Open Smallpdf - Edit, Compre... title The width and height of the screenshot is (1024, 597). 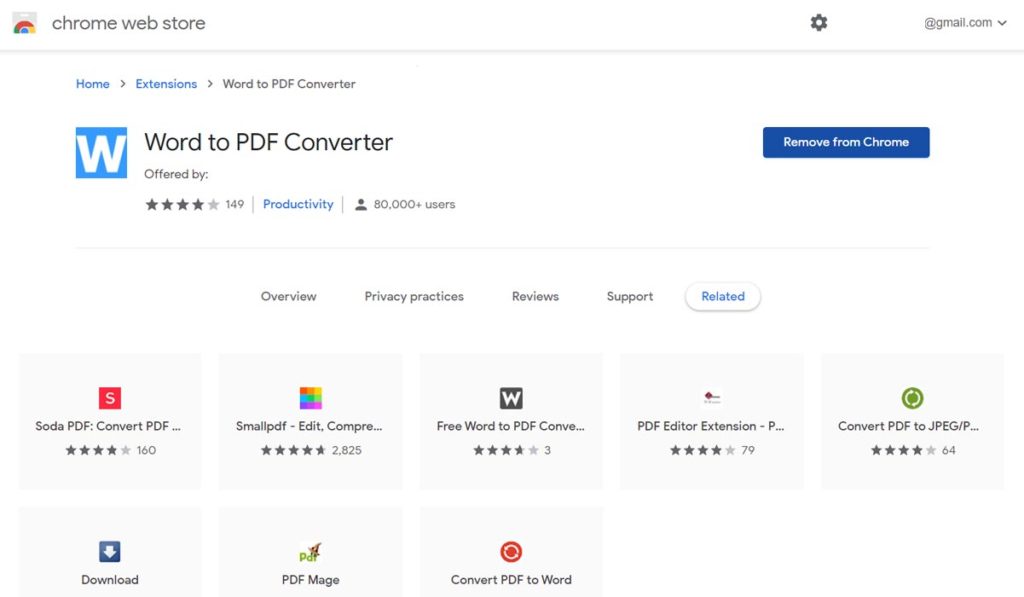[x=309, y=426]
